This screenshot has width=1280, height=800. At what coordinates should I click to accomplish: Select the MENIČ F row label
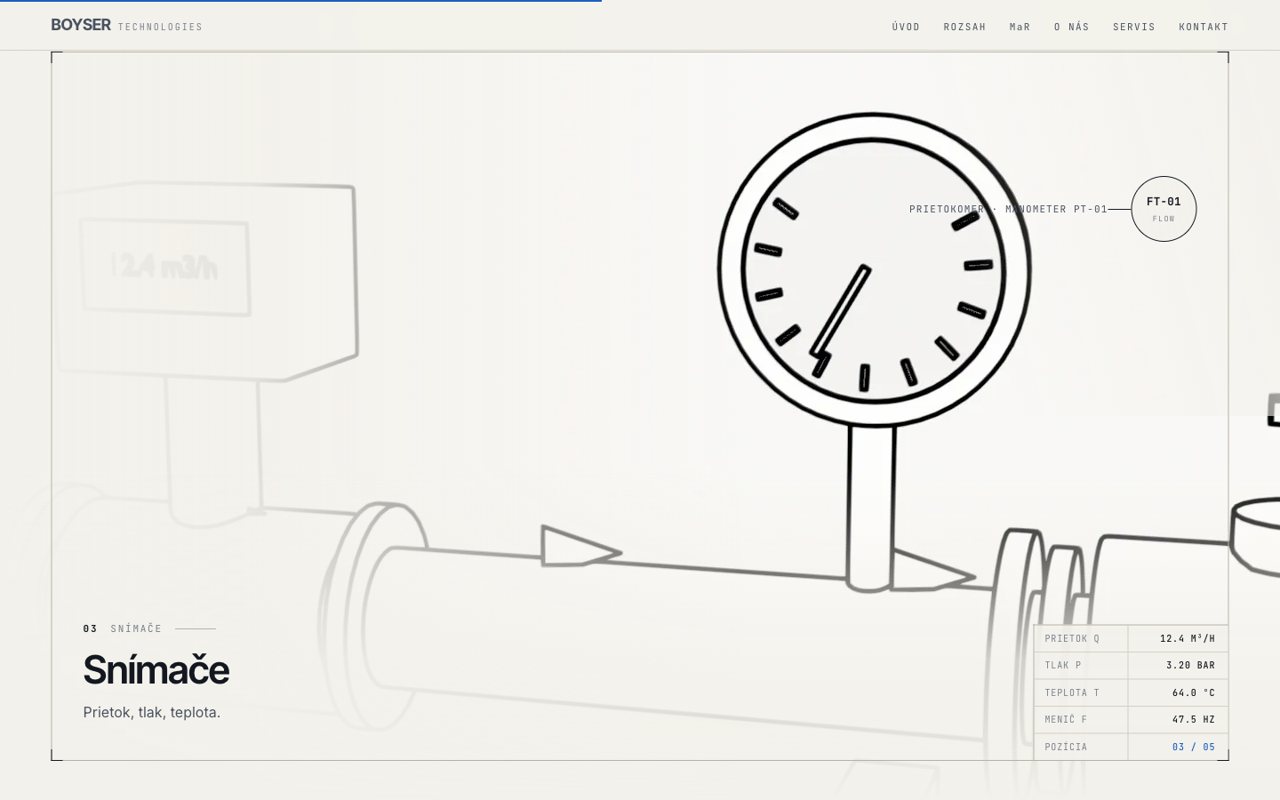1066,719
